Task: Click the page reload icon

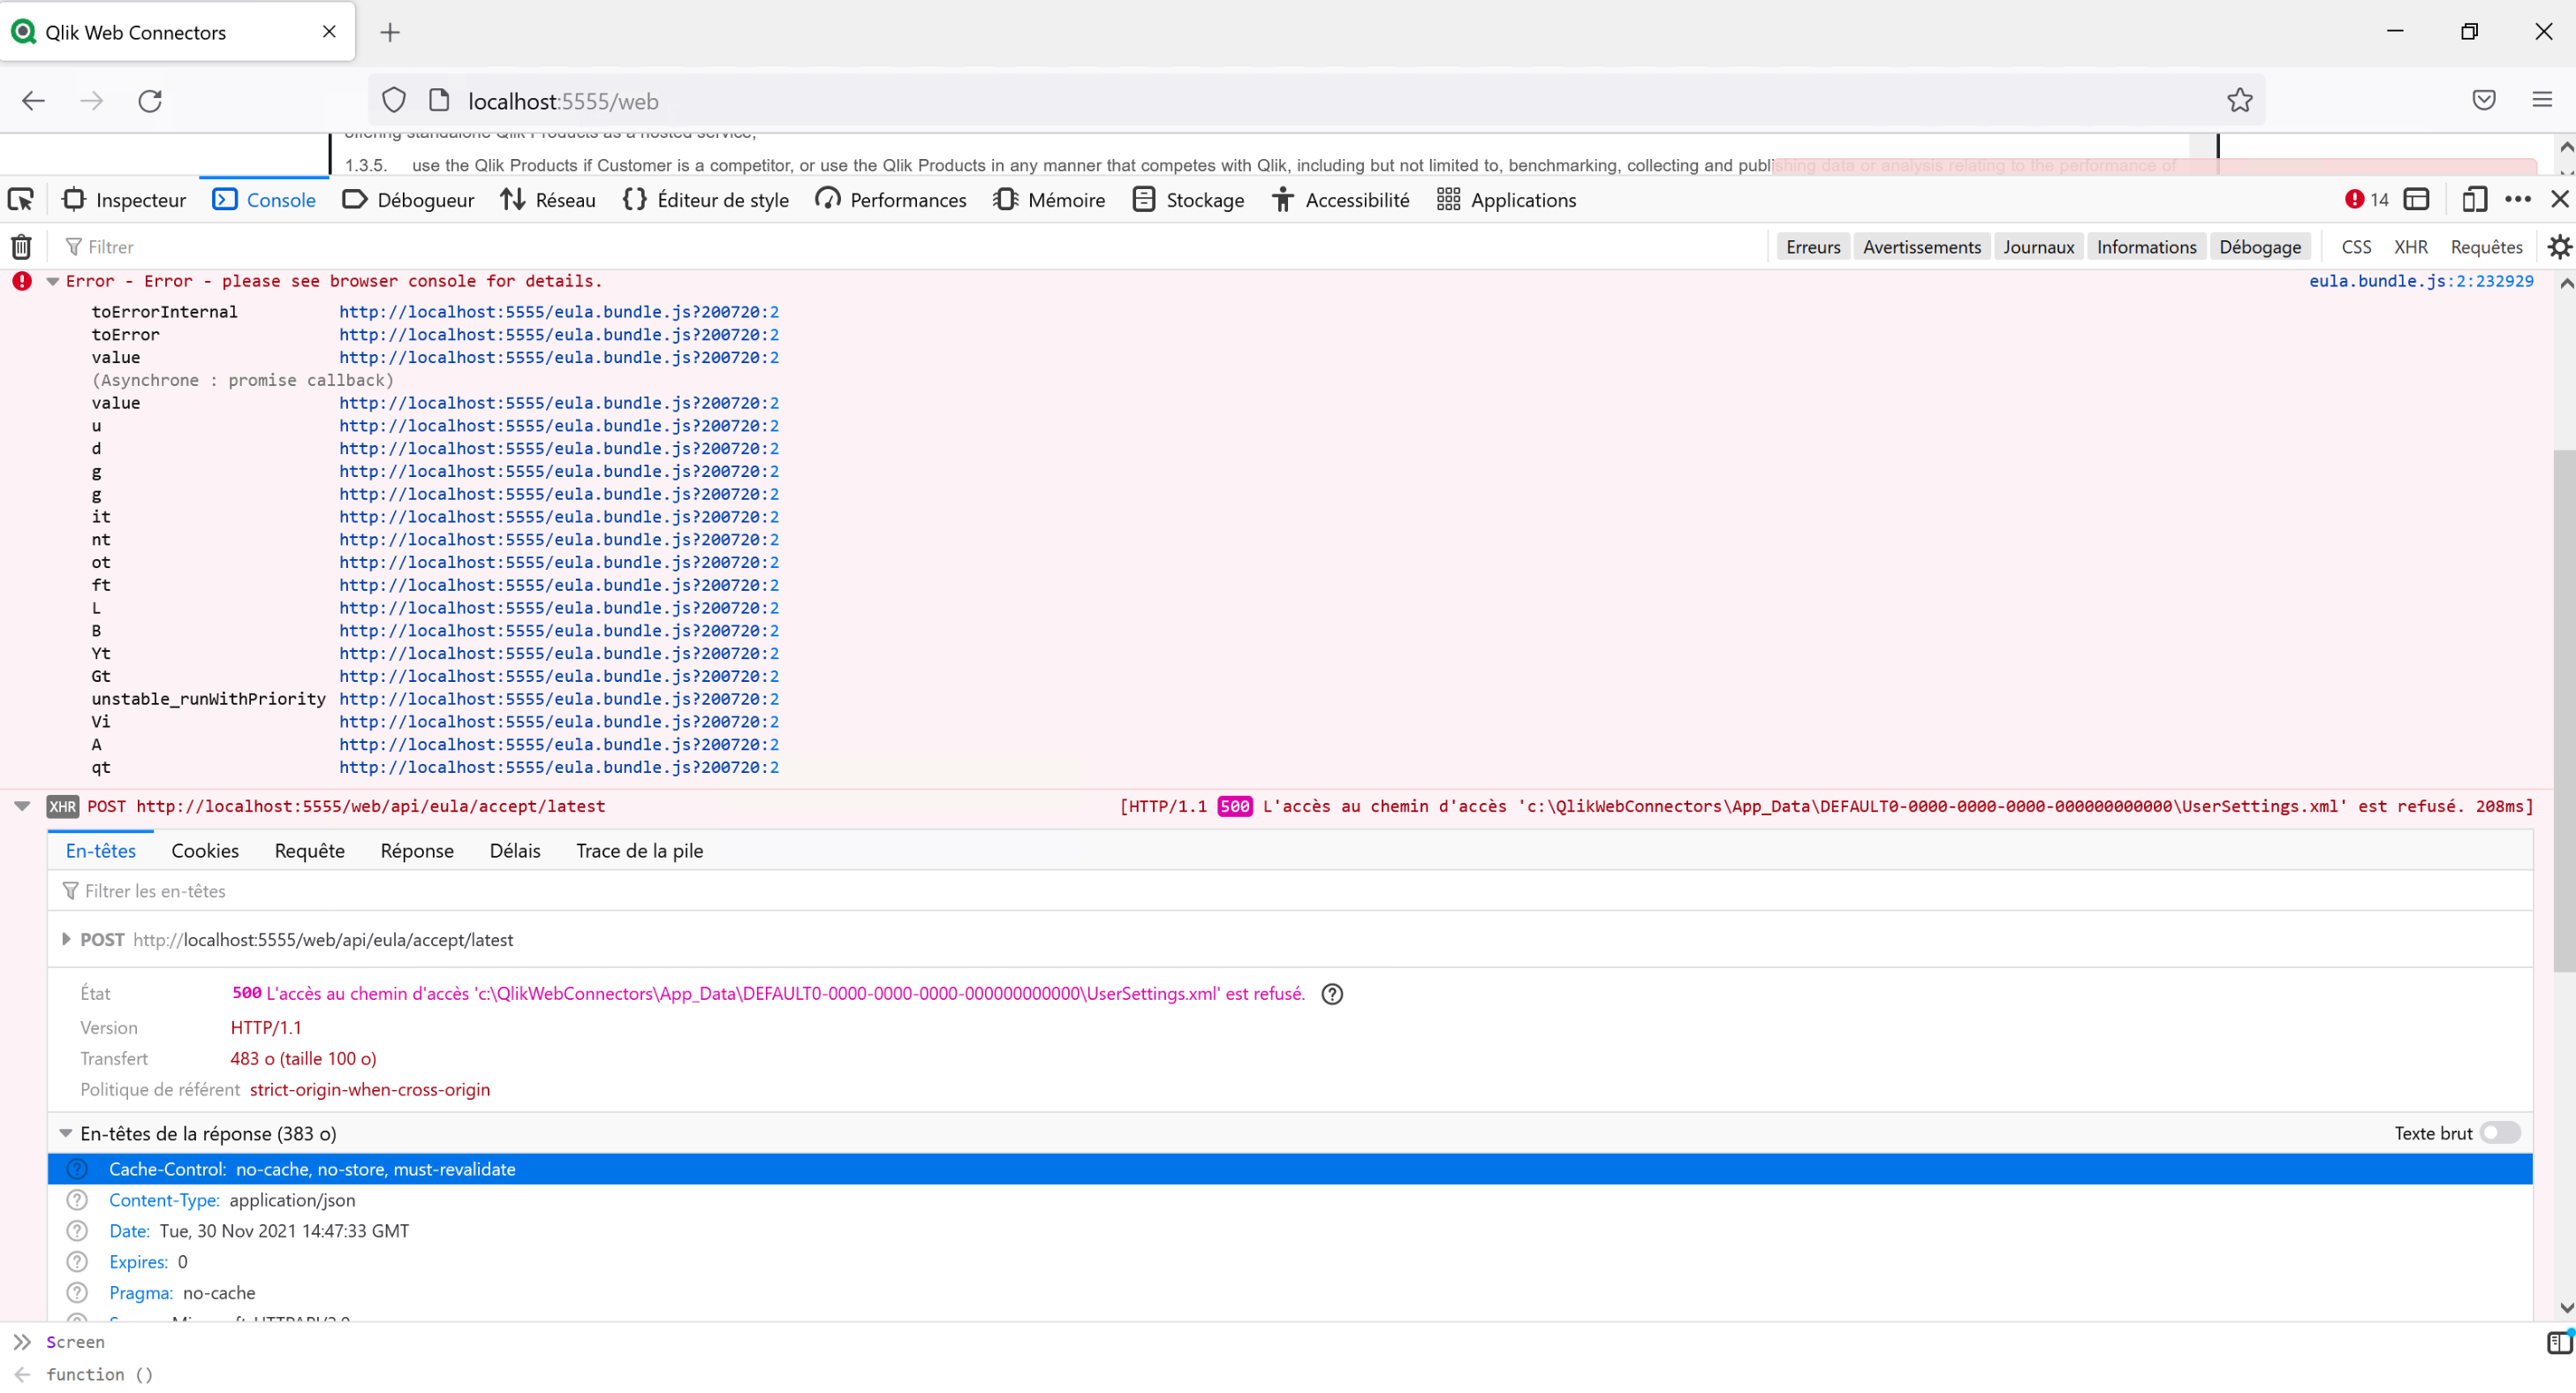Action: click(x=150, y=101)
